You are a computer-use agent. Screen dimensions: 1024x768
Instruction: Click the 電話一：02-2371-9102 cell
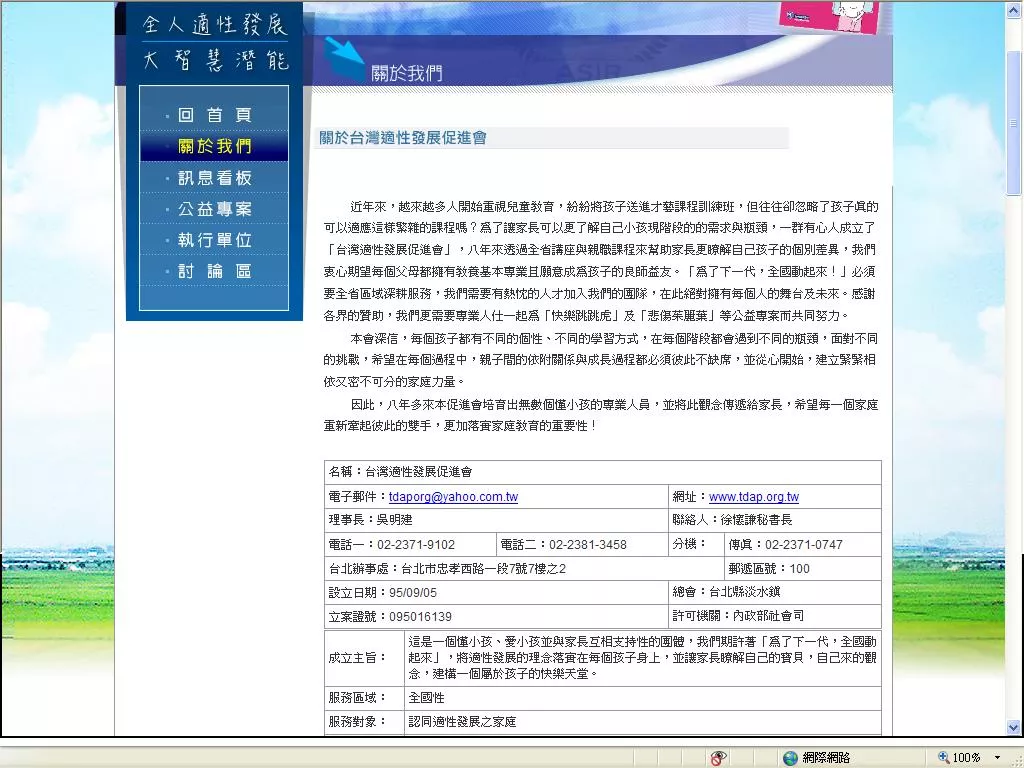[x=410, y=545]
